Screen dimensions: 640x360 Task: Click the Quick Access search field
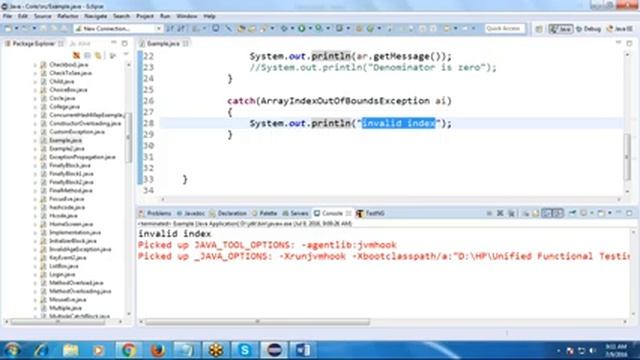tap(504, 28)
